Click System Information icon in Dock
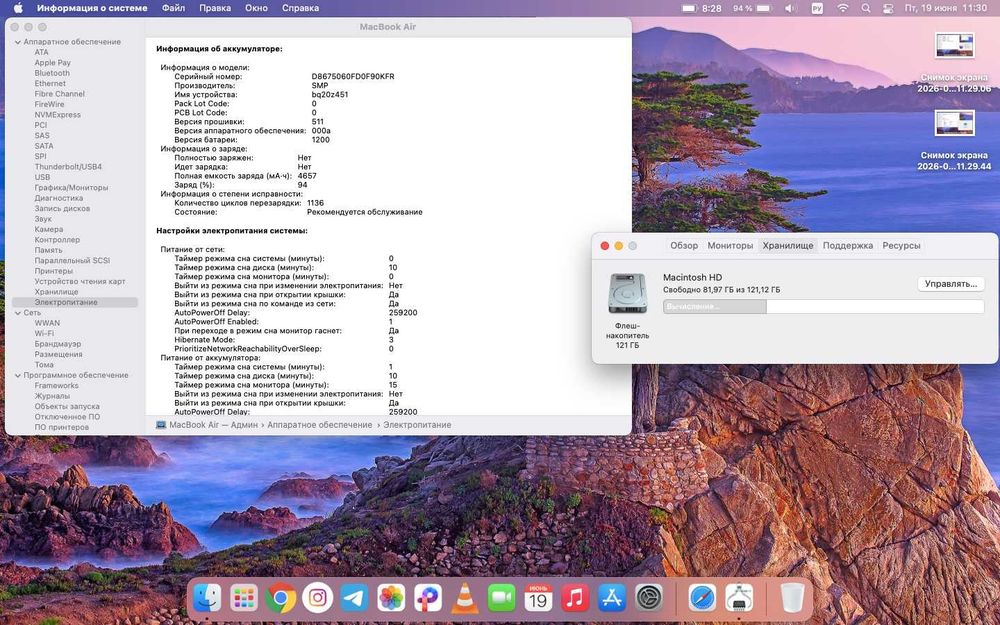The image size is (1000, 625). point(739,598)
